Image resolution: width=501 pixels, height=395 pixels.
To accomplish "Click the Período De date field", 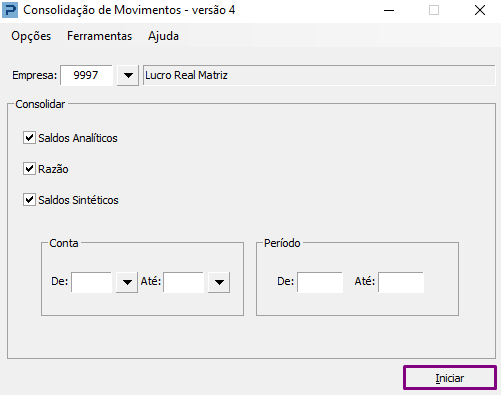I will pyautogui.click(x=320, y=282).
